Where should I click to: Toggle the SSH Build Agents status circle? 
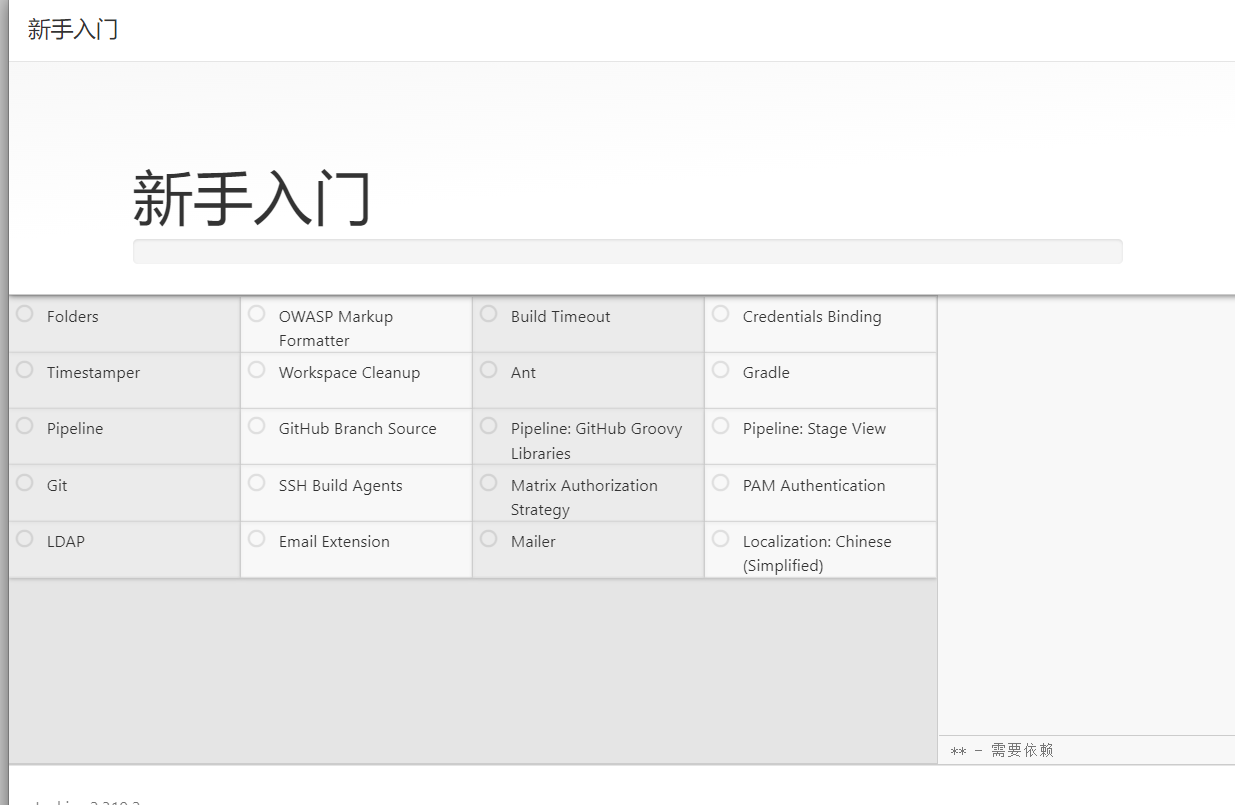click(x=257, y=483)
